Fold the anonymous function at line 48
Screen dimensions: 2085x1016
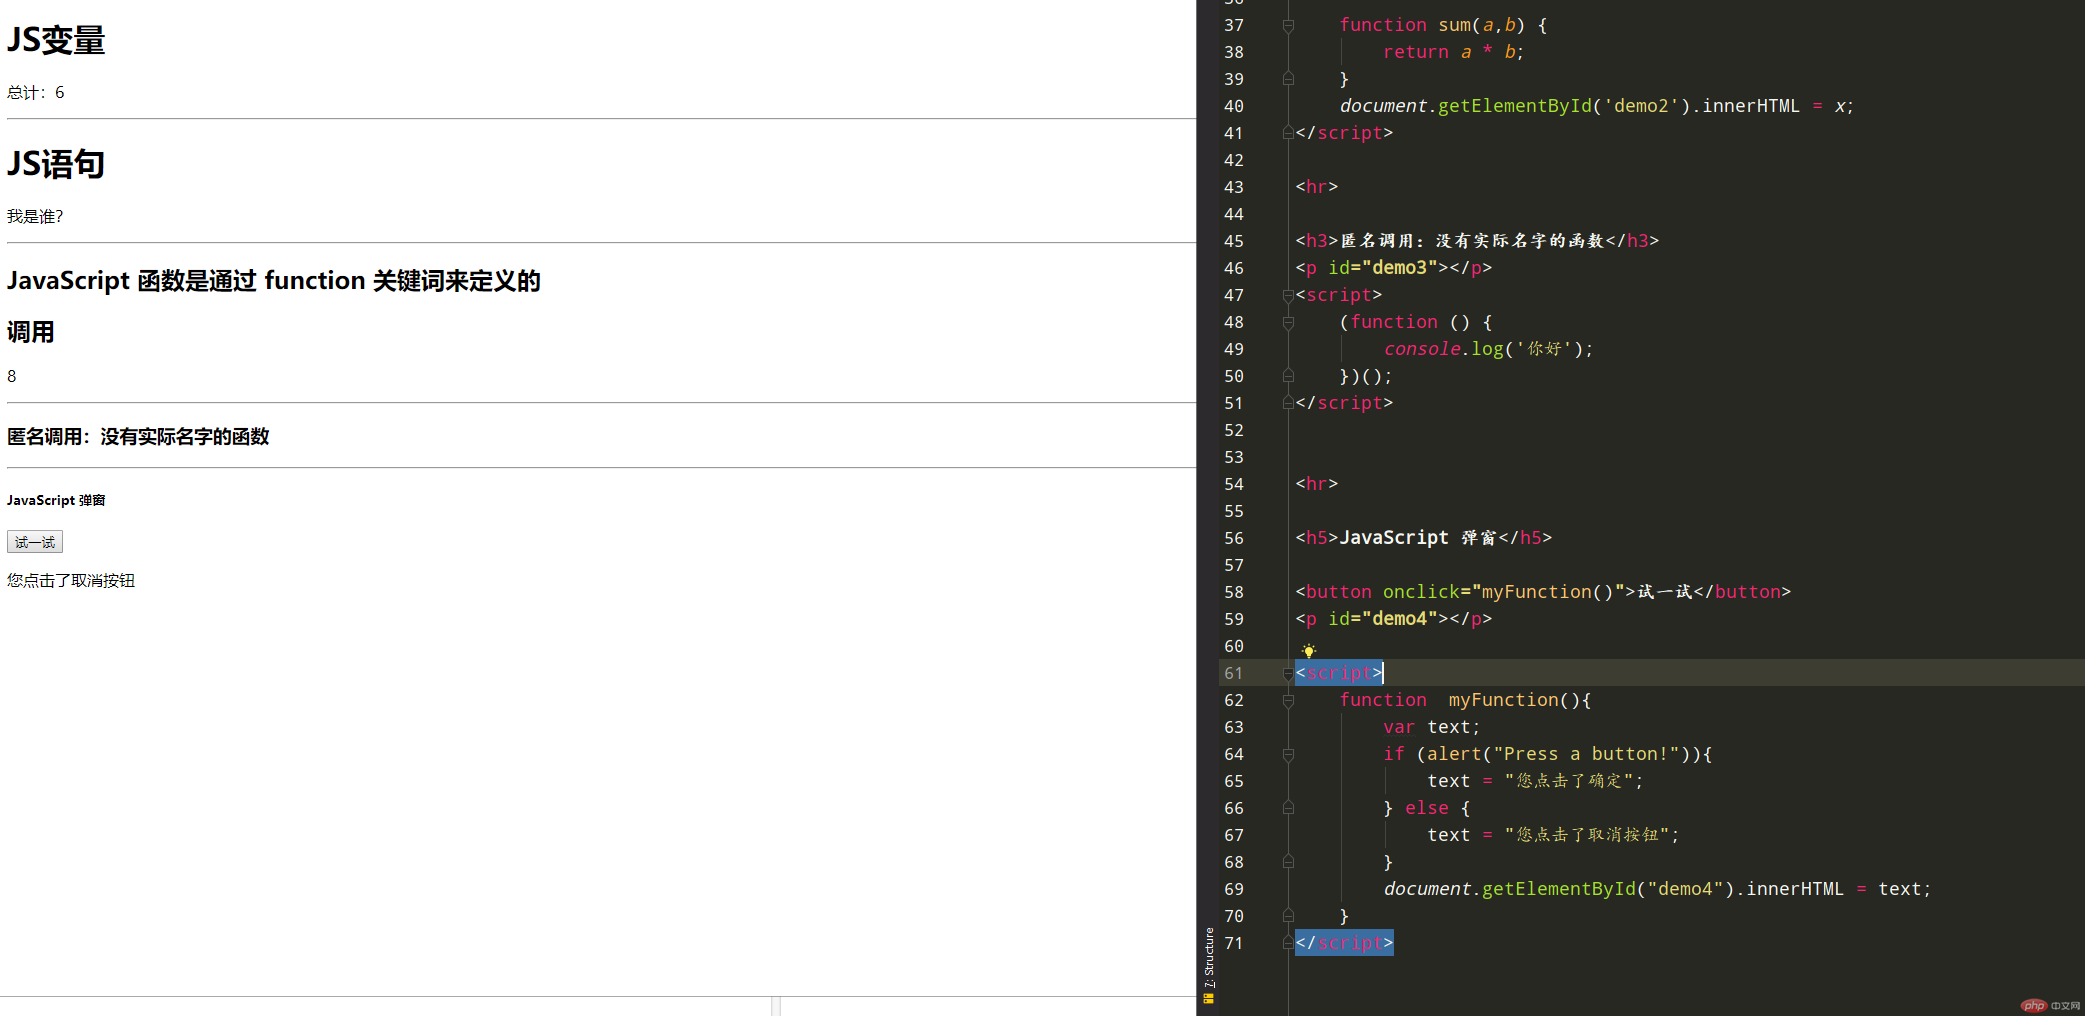point(1288,323)
